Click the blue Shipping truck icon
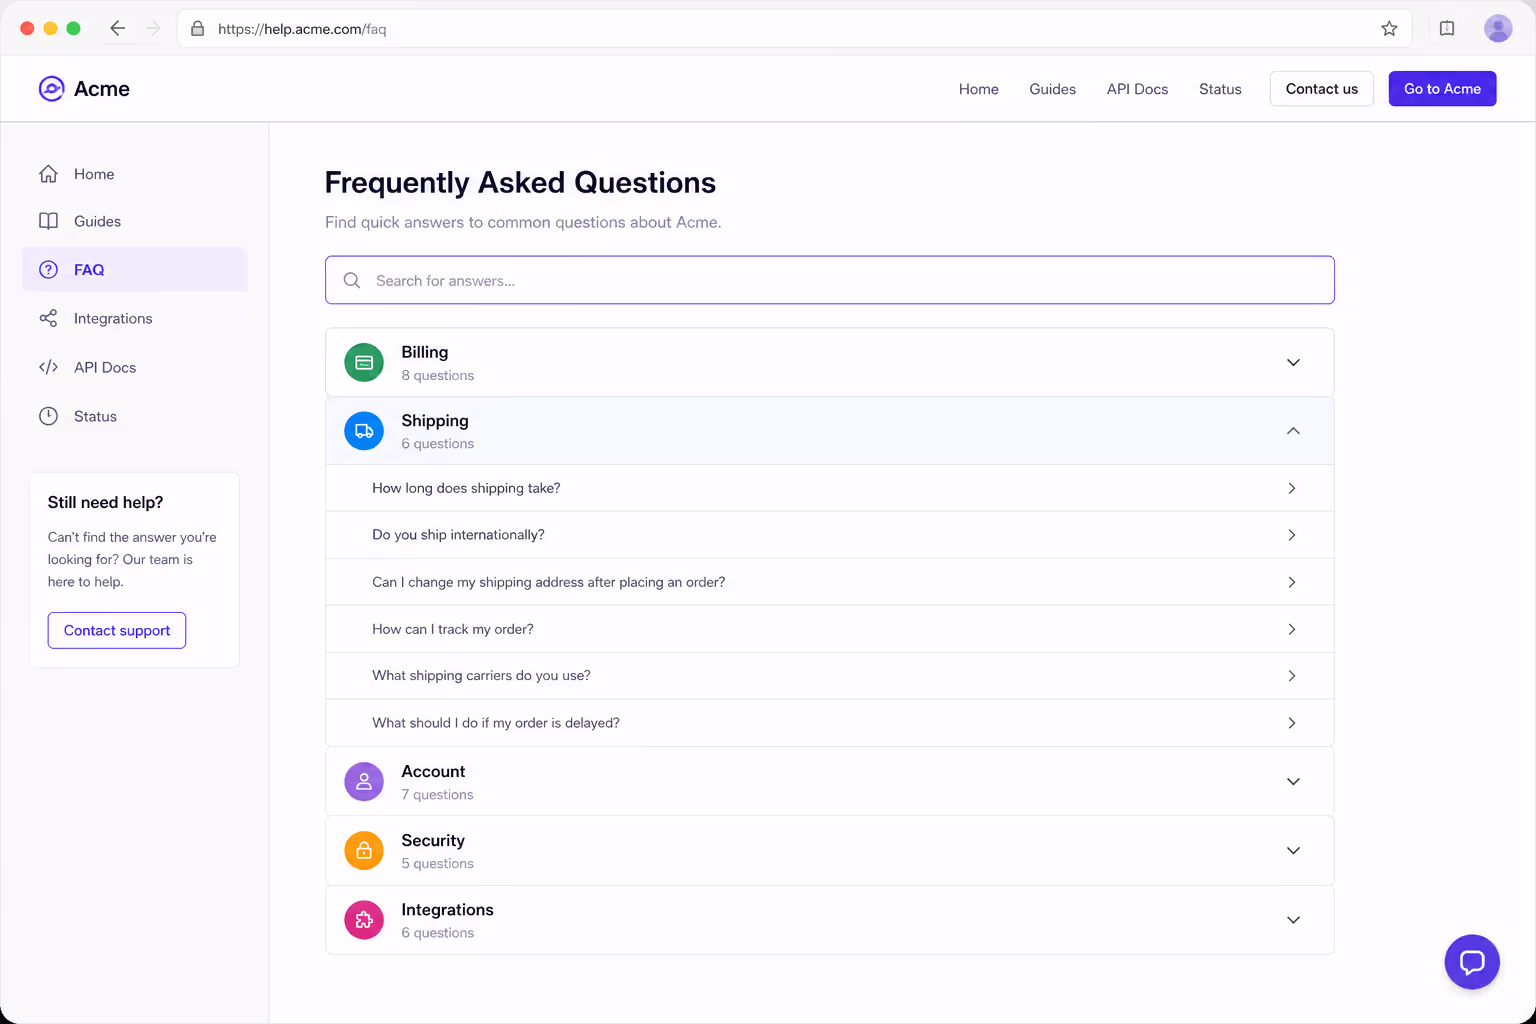This screenshot has height=1024, width=1536. [364, 431]
